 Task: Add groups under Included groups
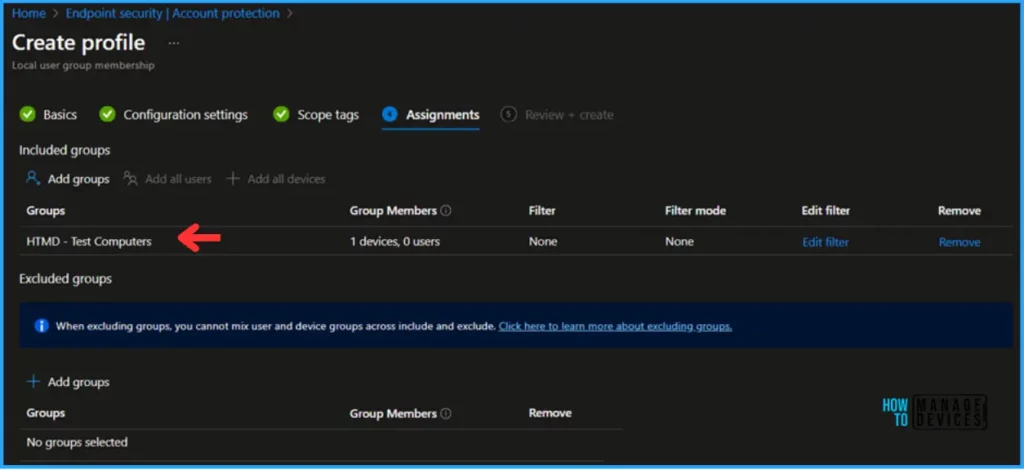click(78, 179)
